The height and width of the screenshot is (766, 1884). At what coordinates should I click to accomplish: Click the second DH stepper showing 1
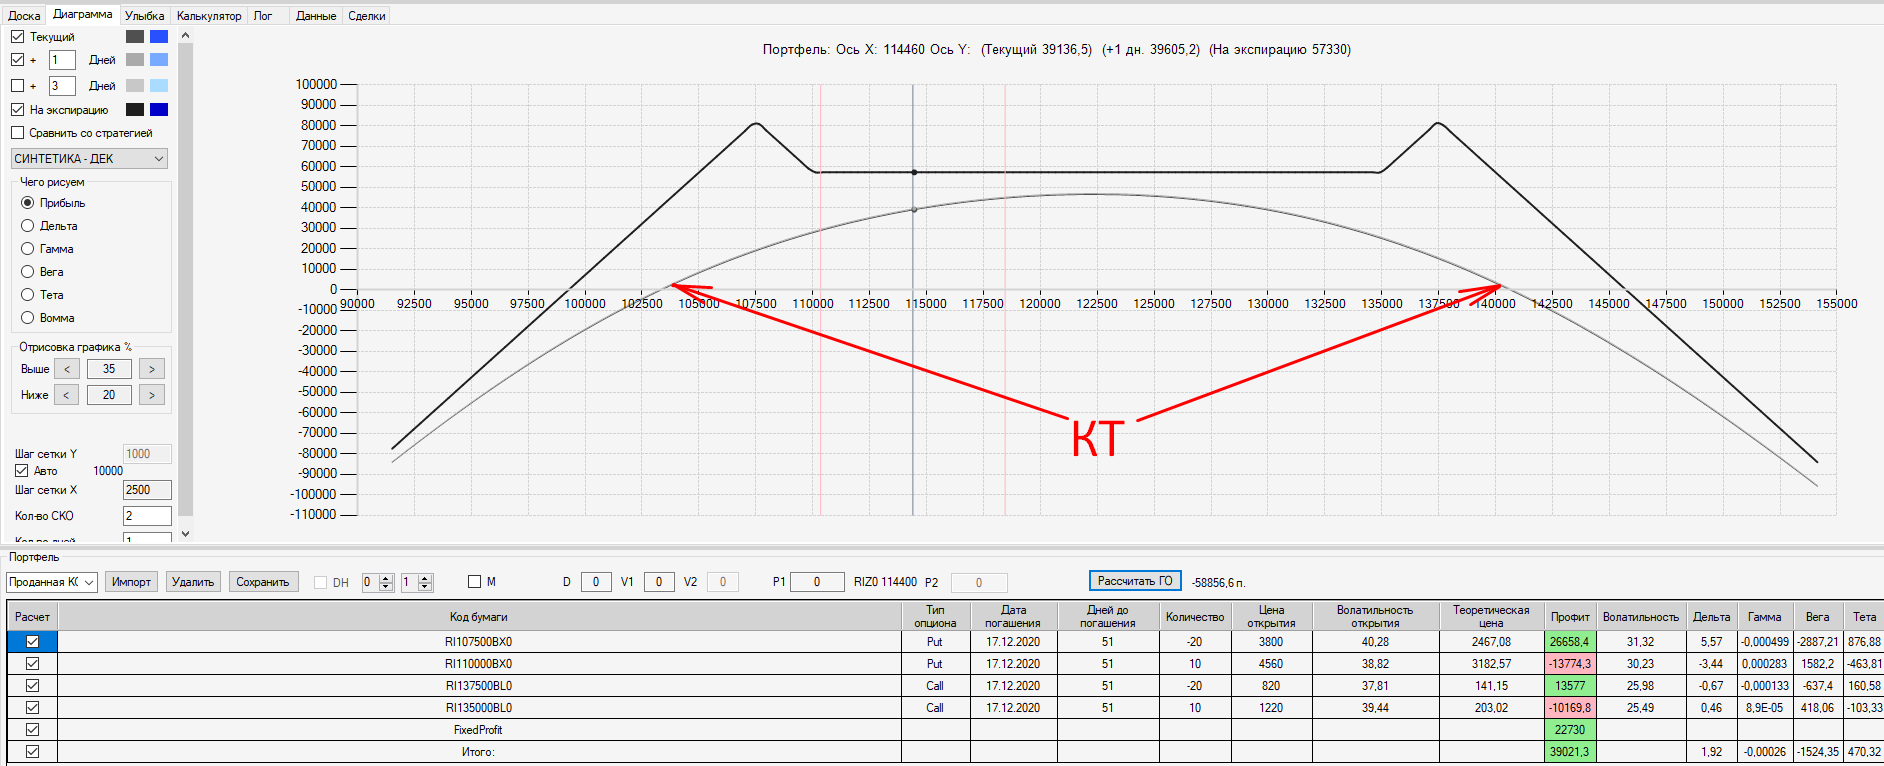coord(416,582)
